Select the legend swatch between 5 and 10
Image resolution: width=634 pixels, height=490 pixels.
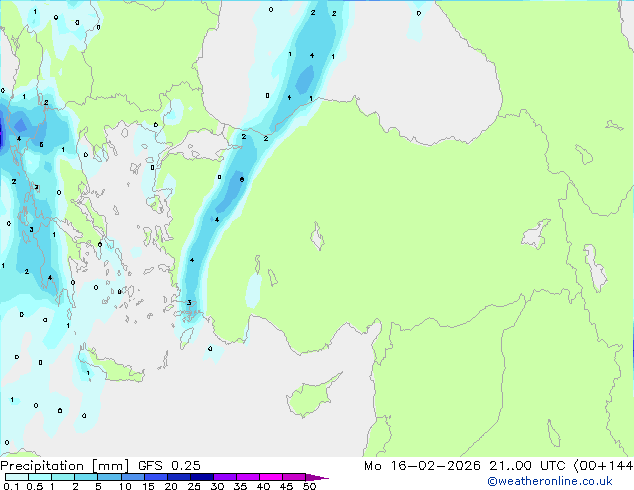coord(109,477)
